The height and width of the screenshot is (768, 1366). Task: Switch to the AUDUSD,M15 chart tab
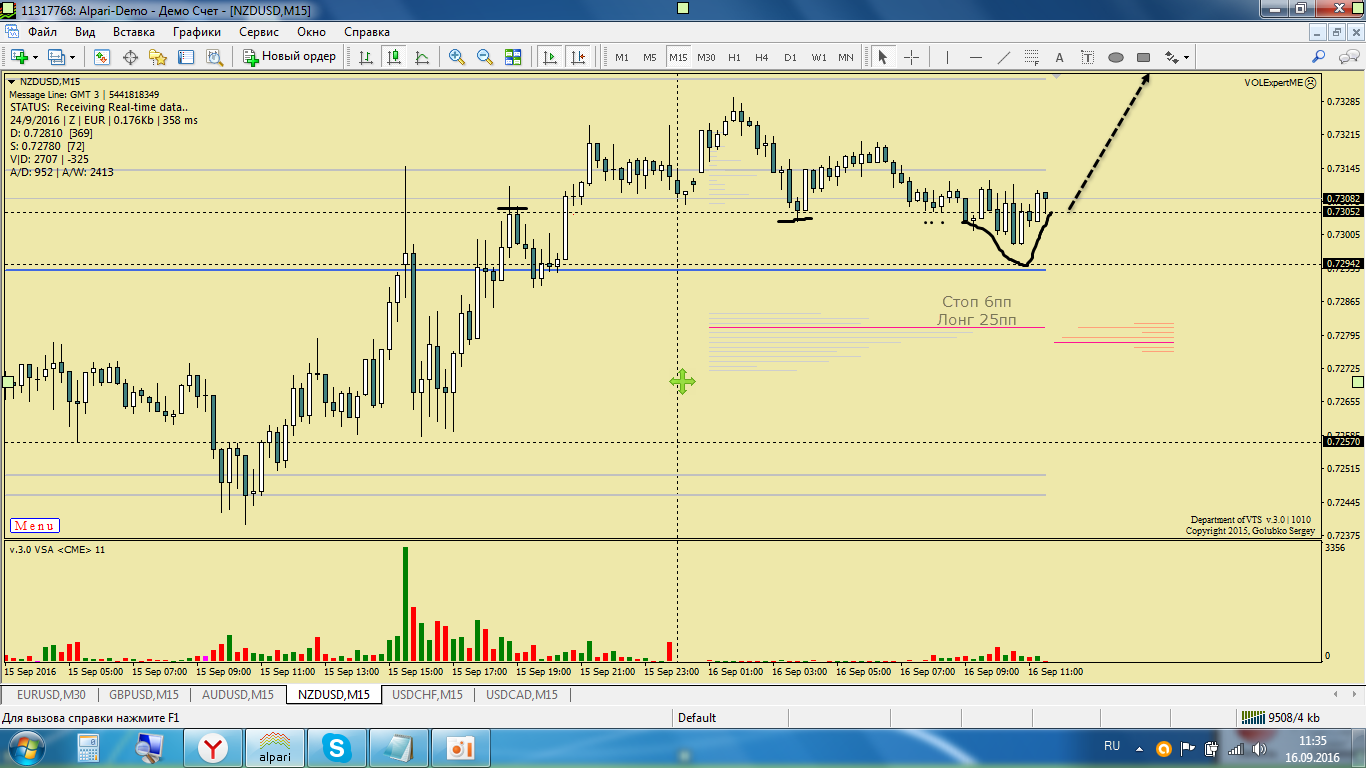click(x=238, y=694)
